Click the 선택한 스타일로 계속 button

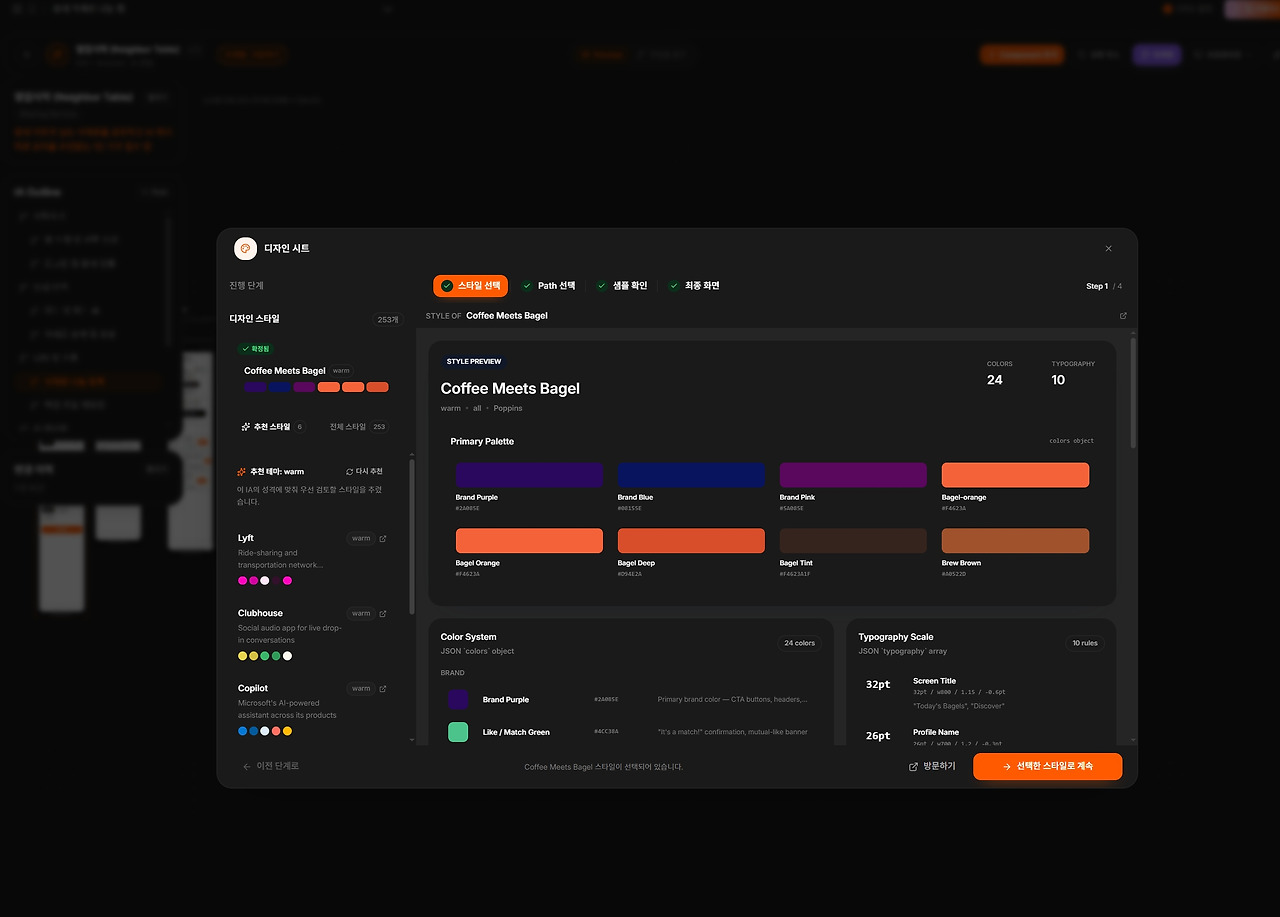[x=1047, y=767]
